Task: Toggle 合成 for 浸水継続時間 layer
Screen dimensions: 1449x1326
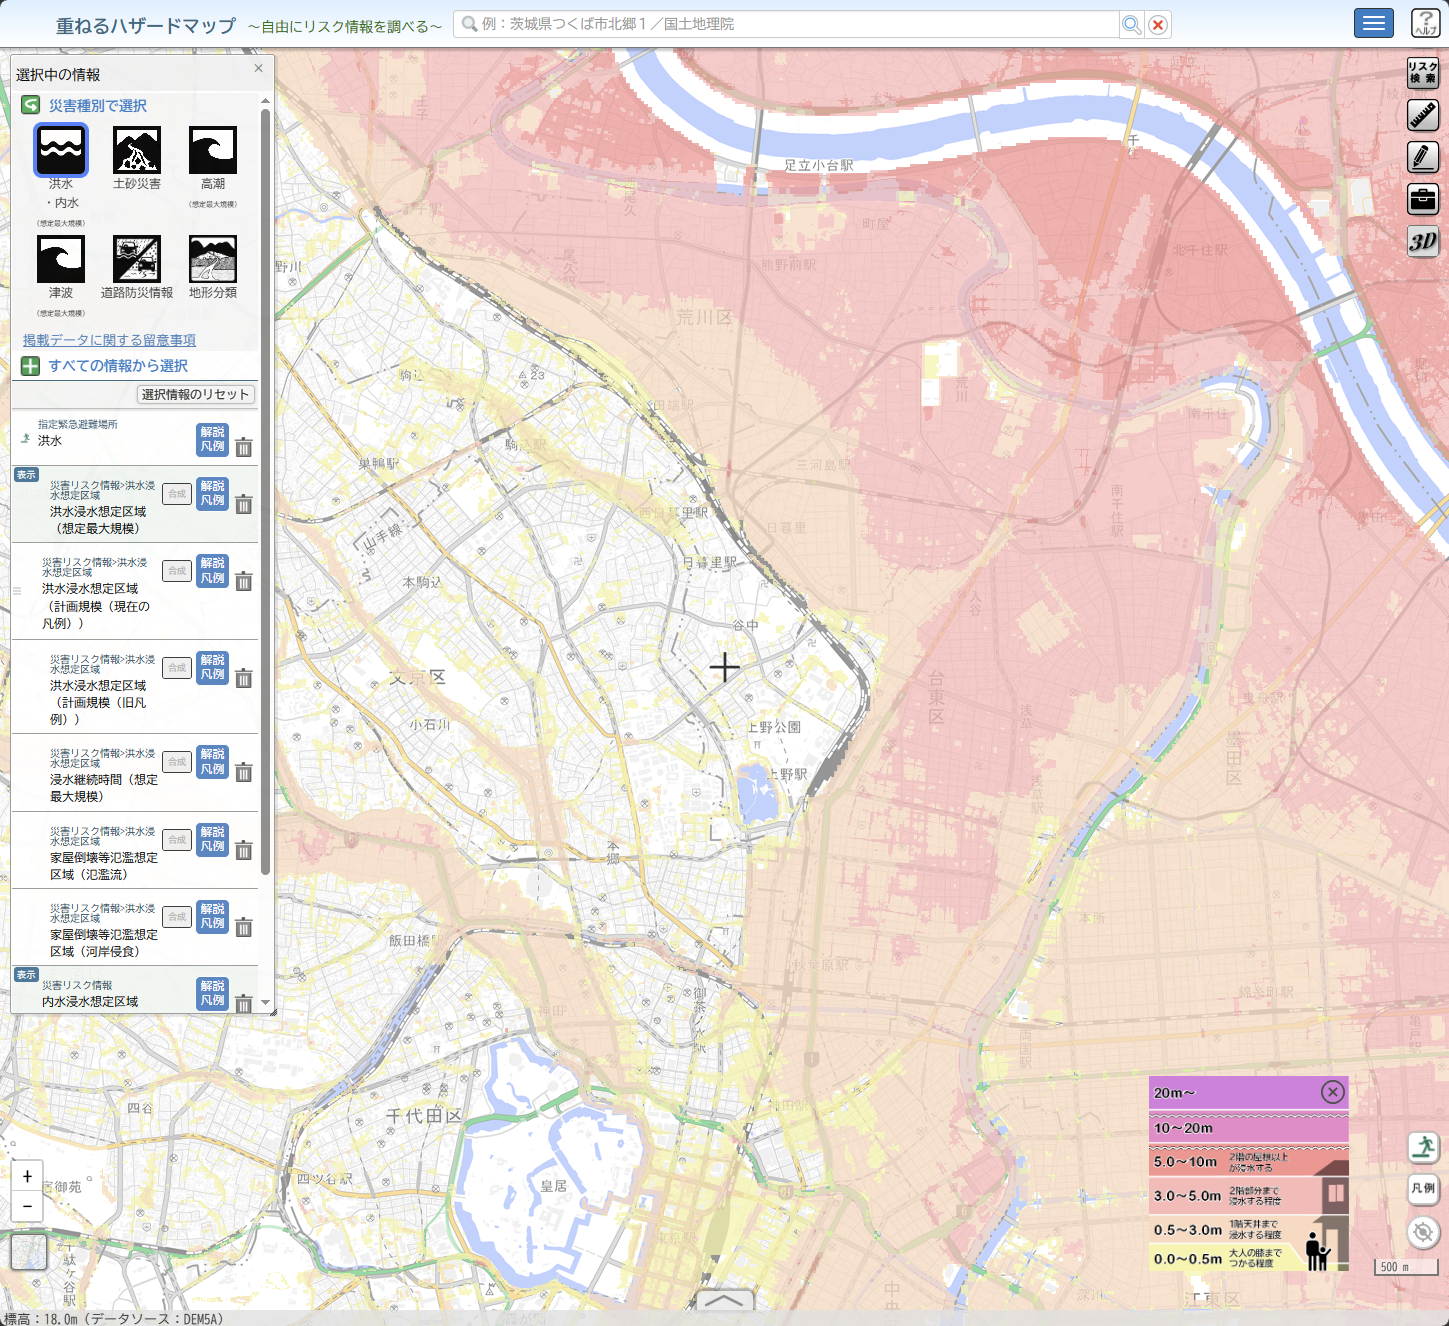Action: pyautogui.click(x=177, y=762)
